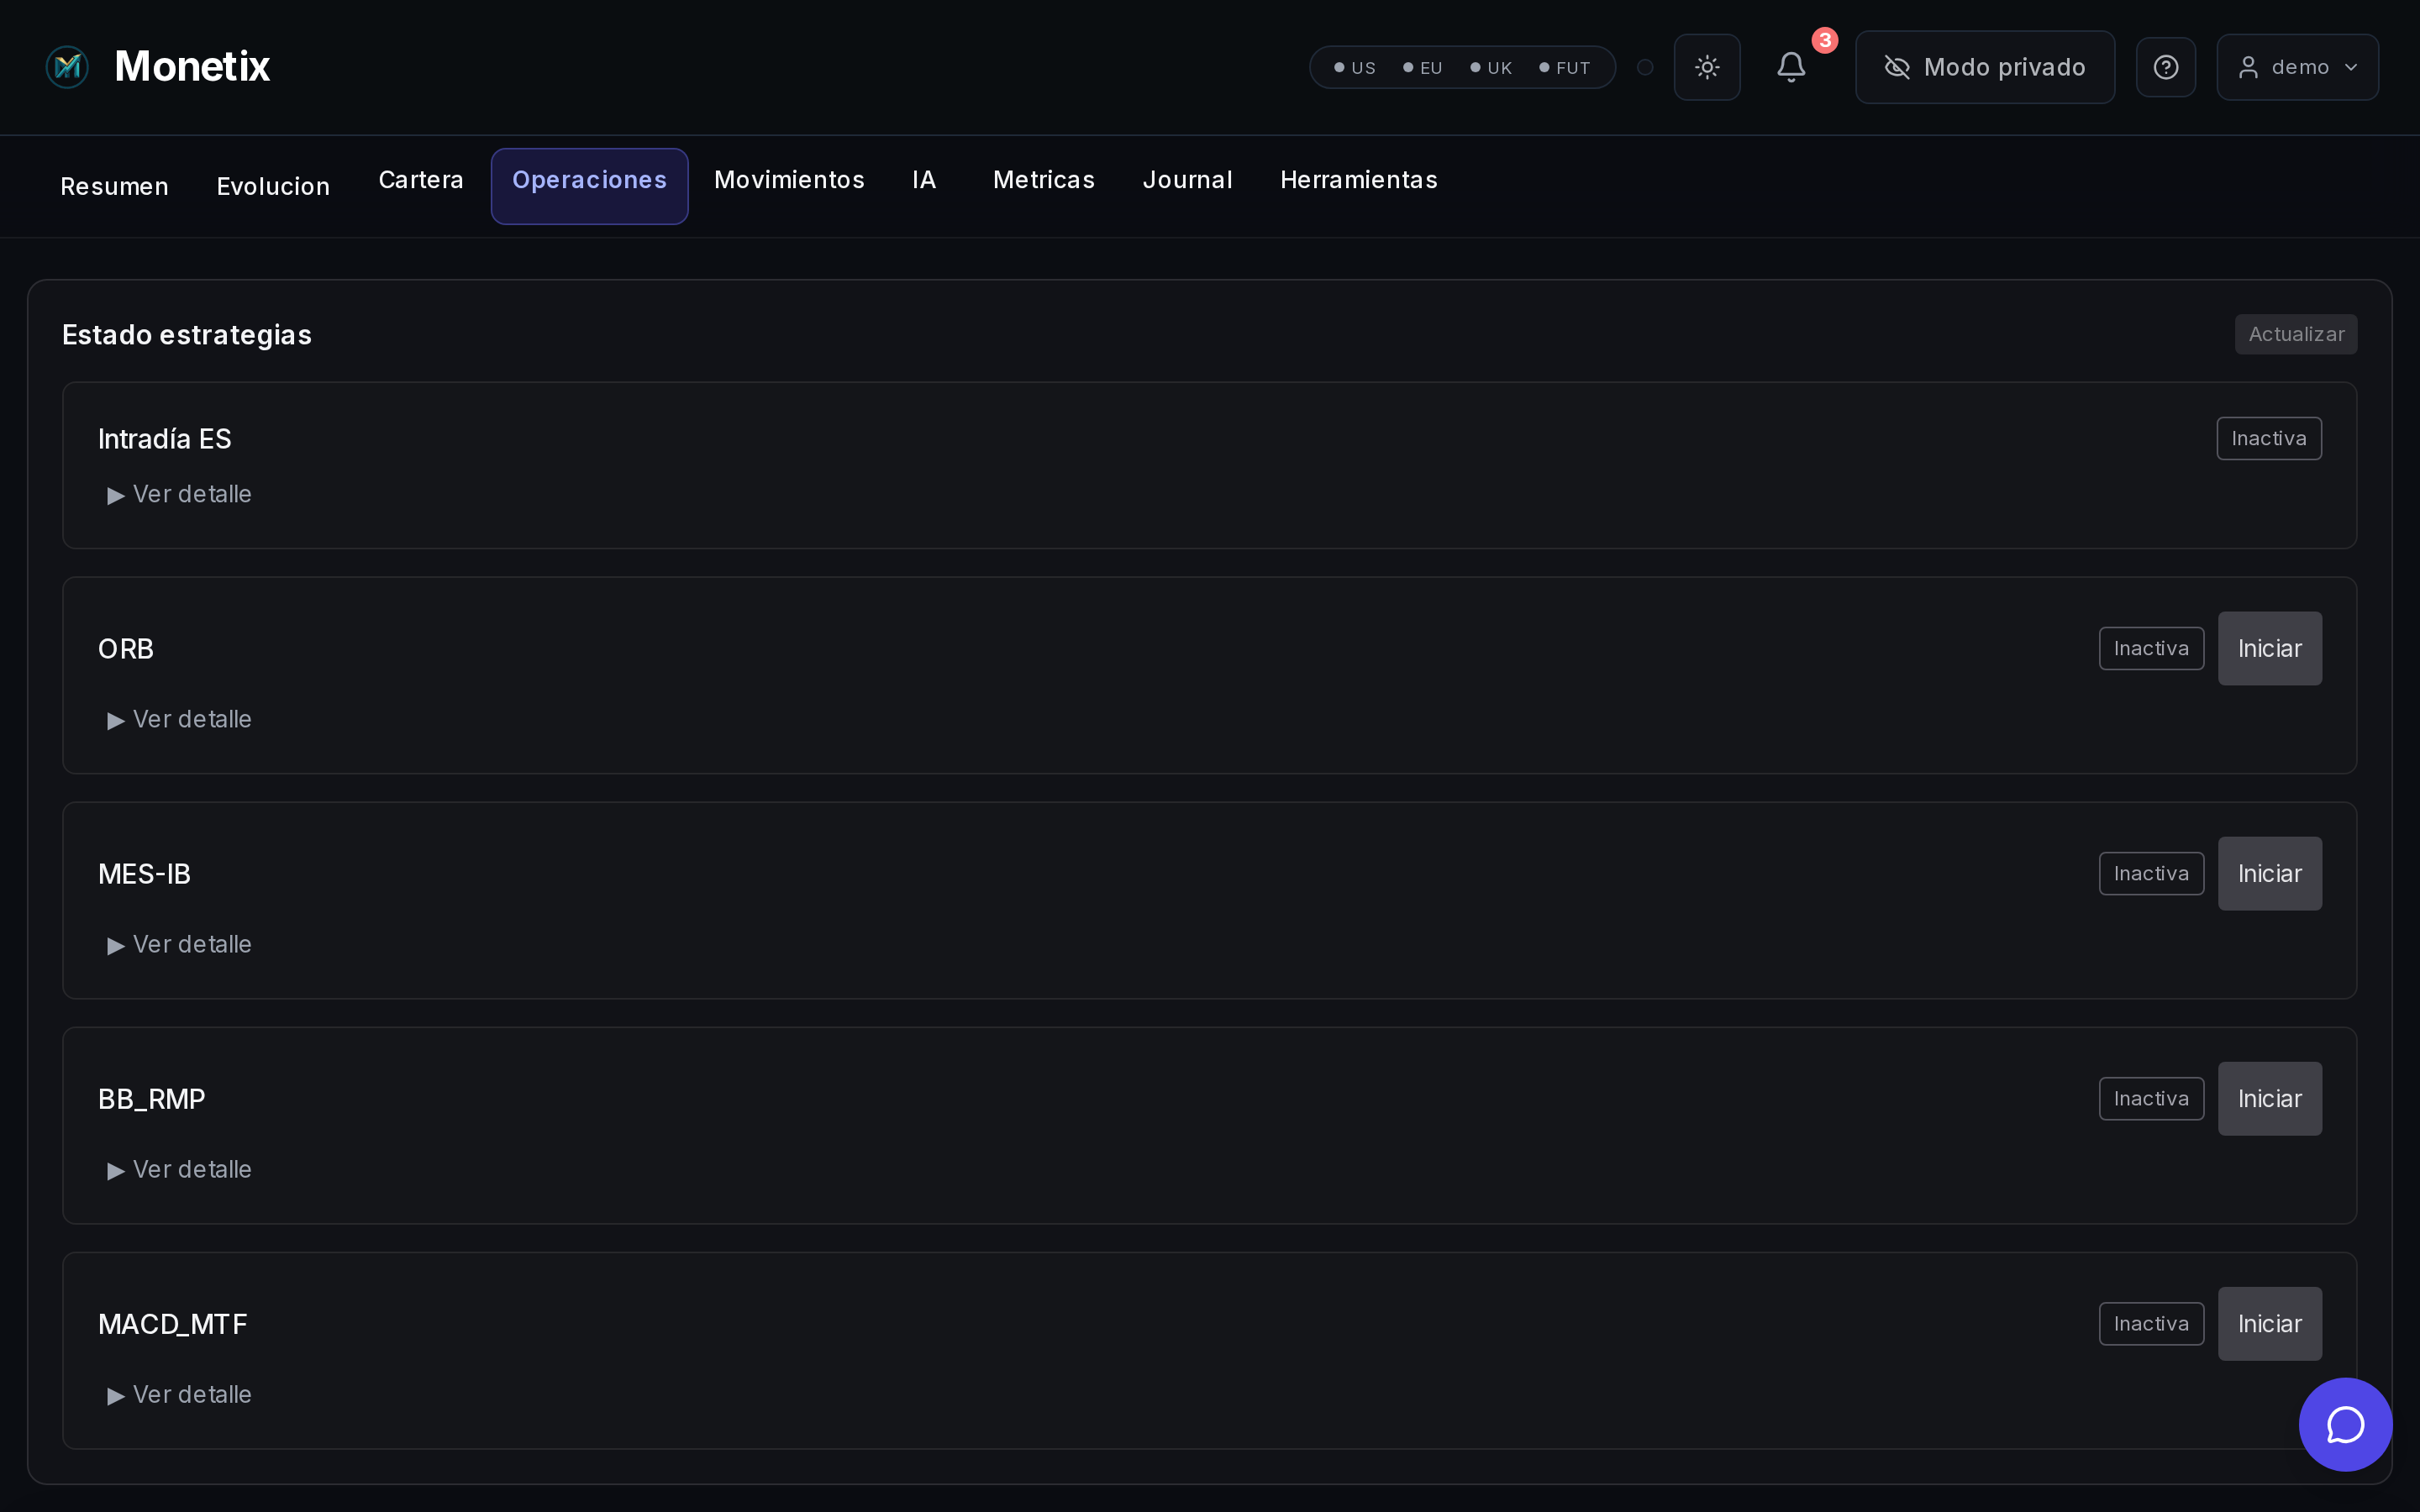Click the Actualizar button
2420x1512 pixels.
[2295, 334]
